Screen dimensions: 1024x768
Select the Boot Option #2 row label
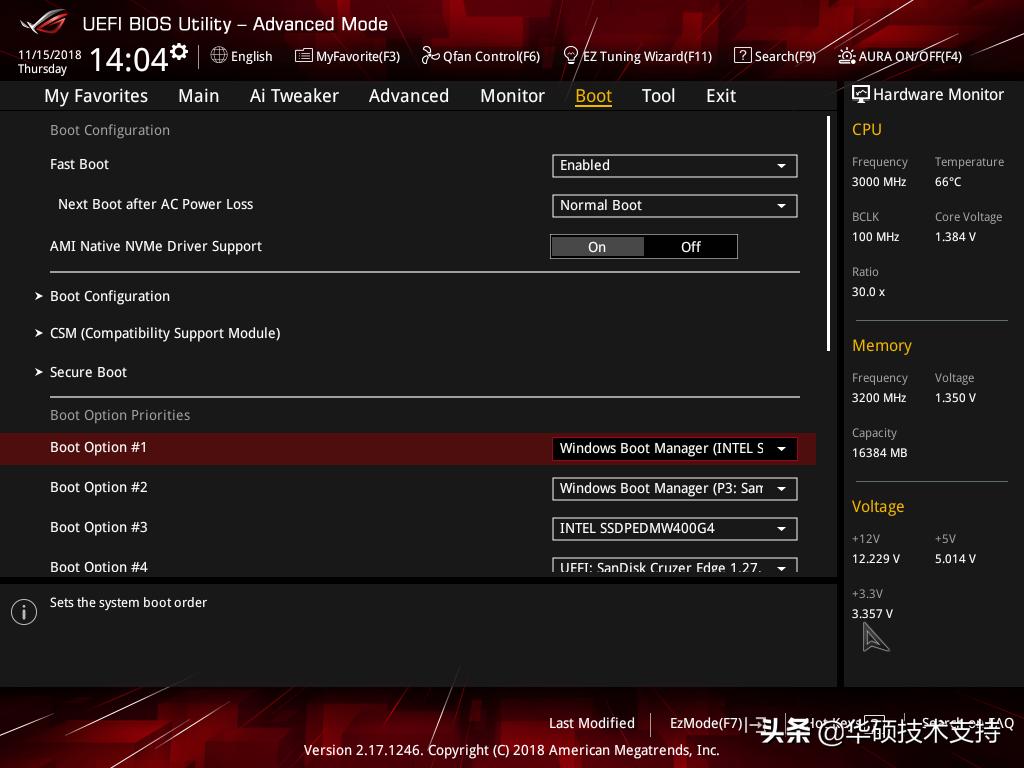coord(99,487)
